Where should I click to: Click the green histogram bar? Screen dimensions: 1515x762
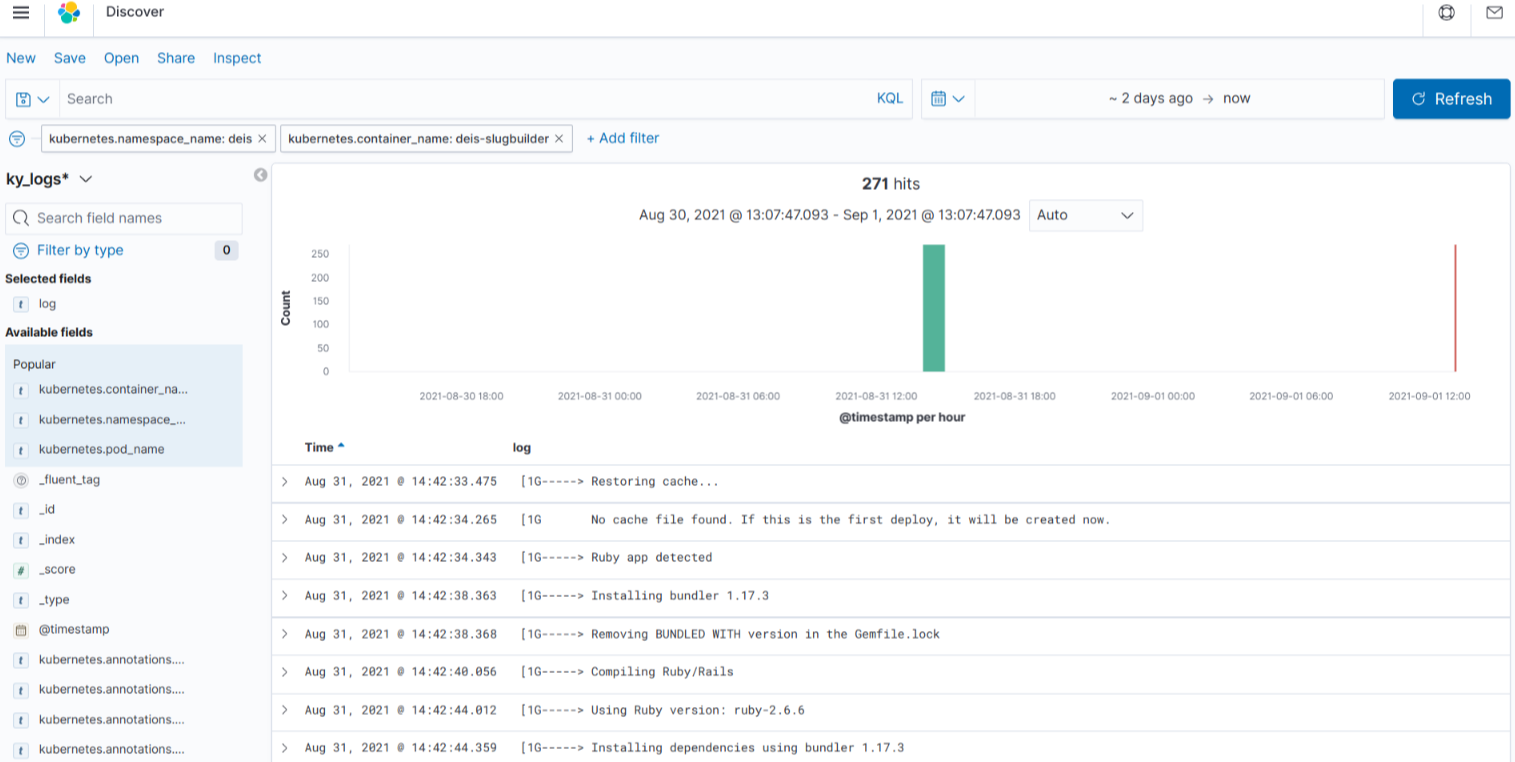tap(933, 308)
